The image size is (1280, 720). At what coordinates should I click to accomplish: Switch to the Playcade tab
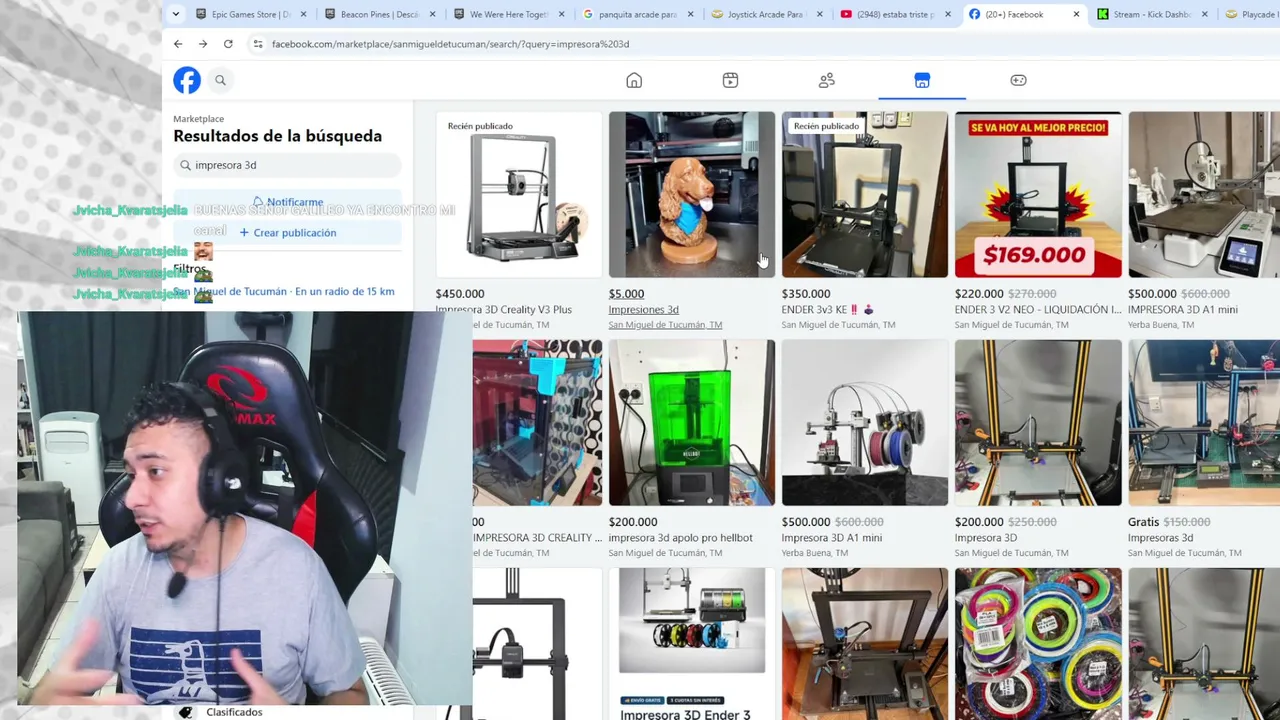pyautogui.click(x=1250, y=14)
